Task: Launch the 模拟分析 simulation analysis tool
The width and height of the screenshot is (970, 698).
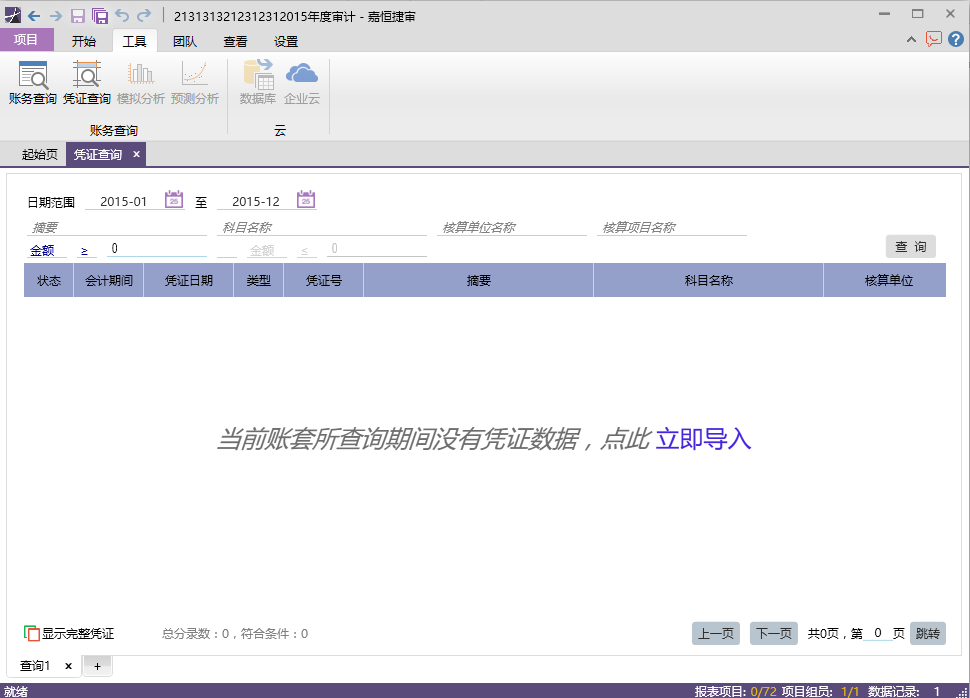Action: tap(140, 83)
